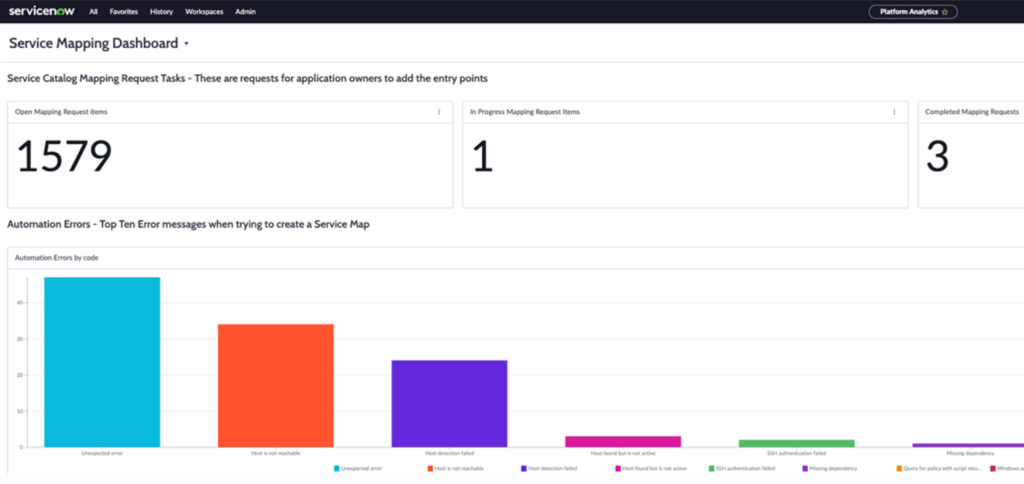Image resolution: width=1024 pixels, height=484 pixels.
Task: Click the Platform Analytics button
Action: tap(906, 12)
